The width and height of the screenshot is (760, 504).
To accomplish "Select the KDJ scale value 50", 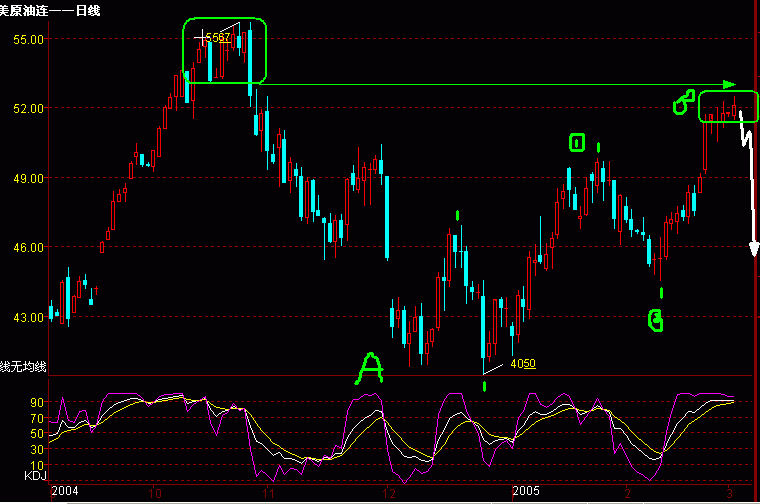I will tap(37, 434).
